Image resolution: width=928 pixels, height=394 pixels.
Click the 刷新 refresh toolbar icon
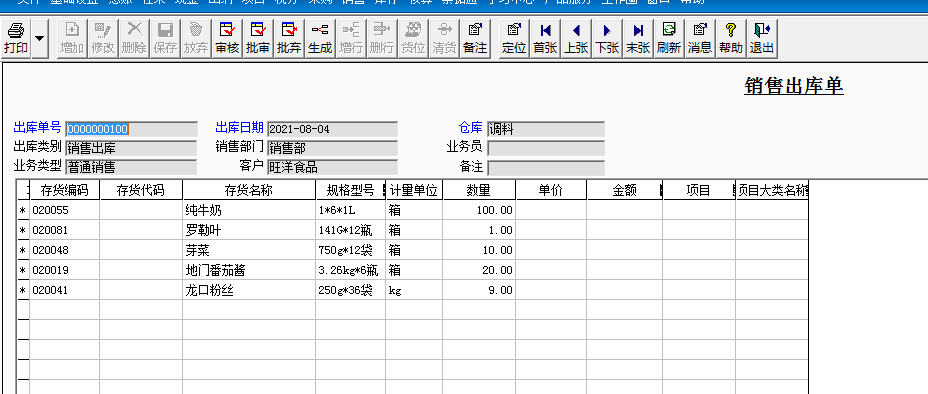pos(669,38)
